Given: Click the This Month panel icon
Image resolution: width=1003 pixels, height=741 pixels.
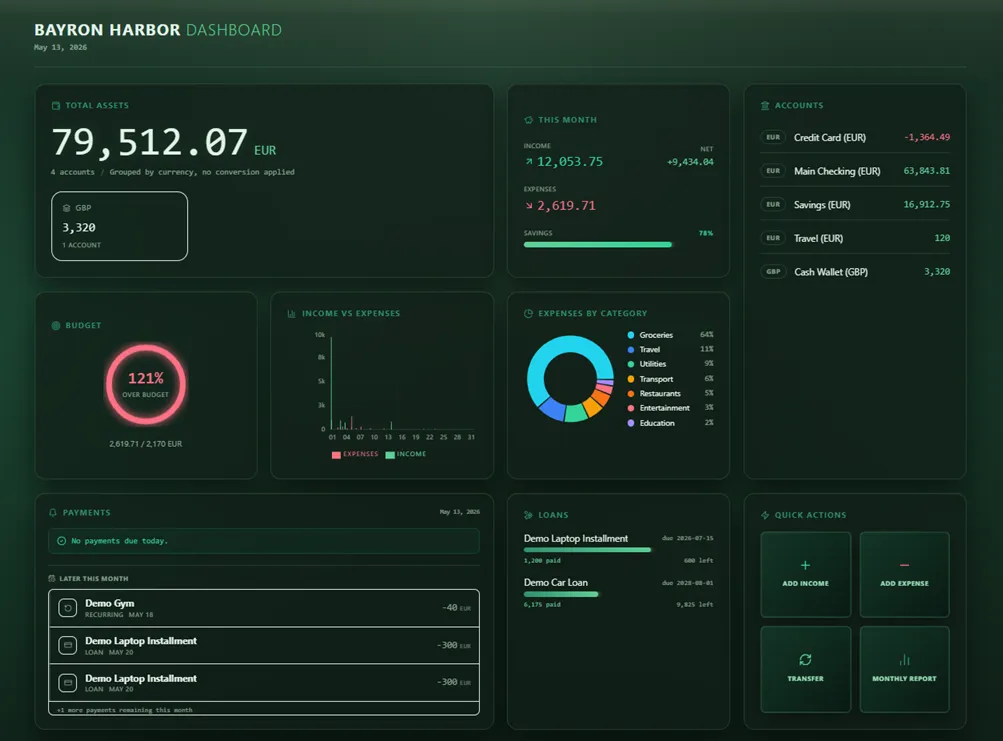Looking at the screenshot, I should point(528,120).
